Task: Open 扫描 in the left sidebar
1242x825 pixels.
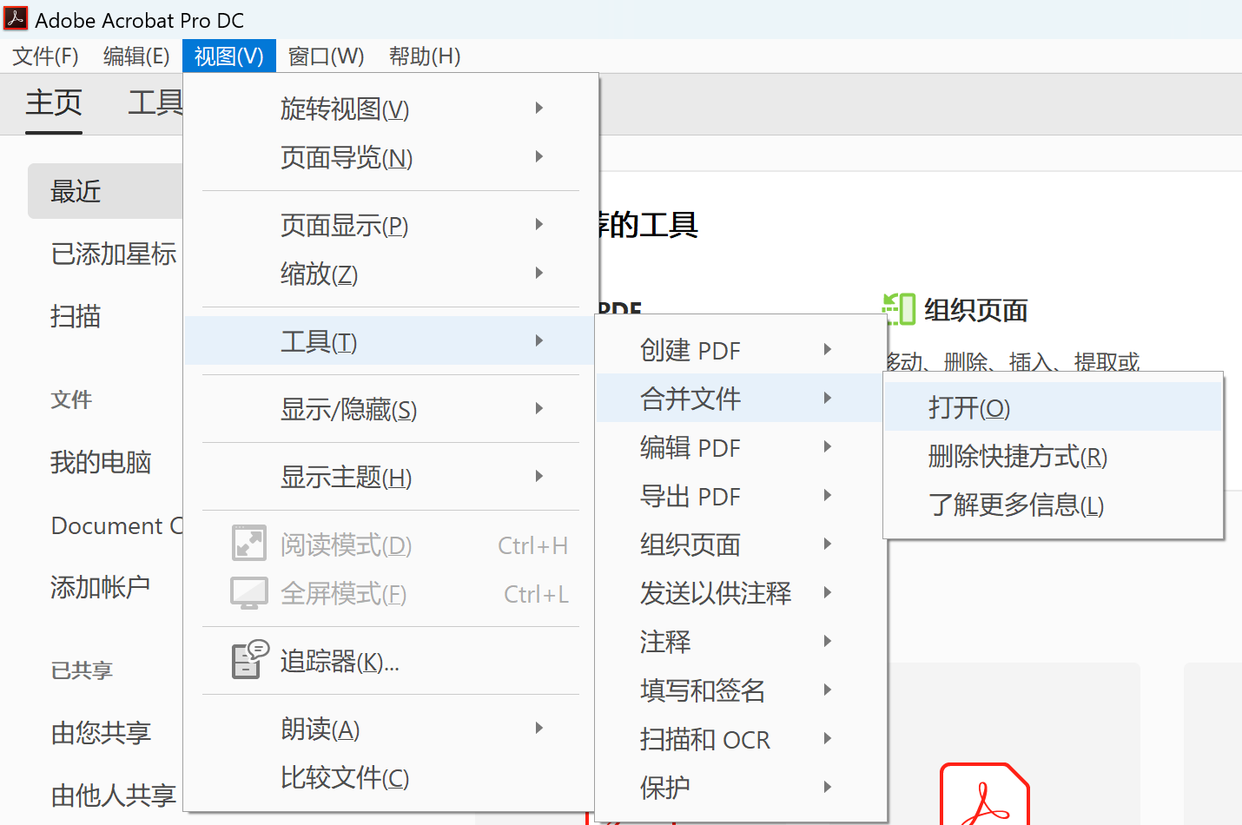Action: [76, 317]
